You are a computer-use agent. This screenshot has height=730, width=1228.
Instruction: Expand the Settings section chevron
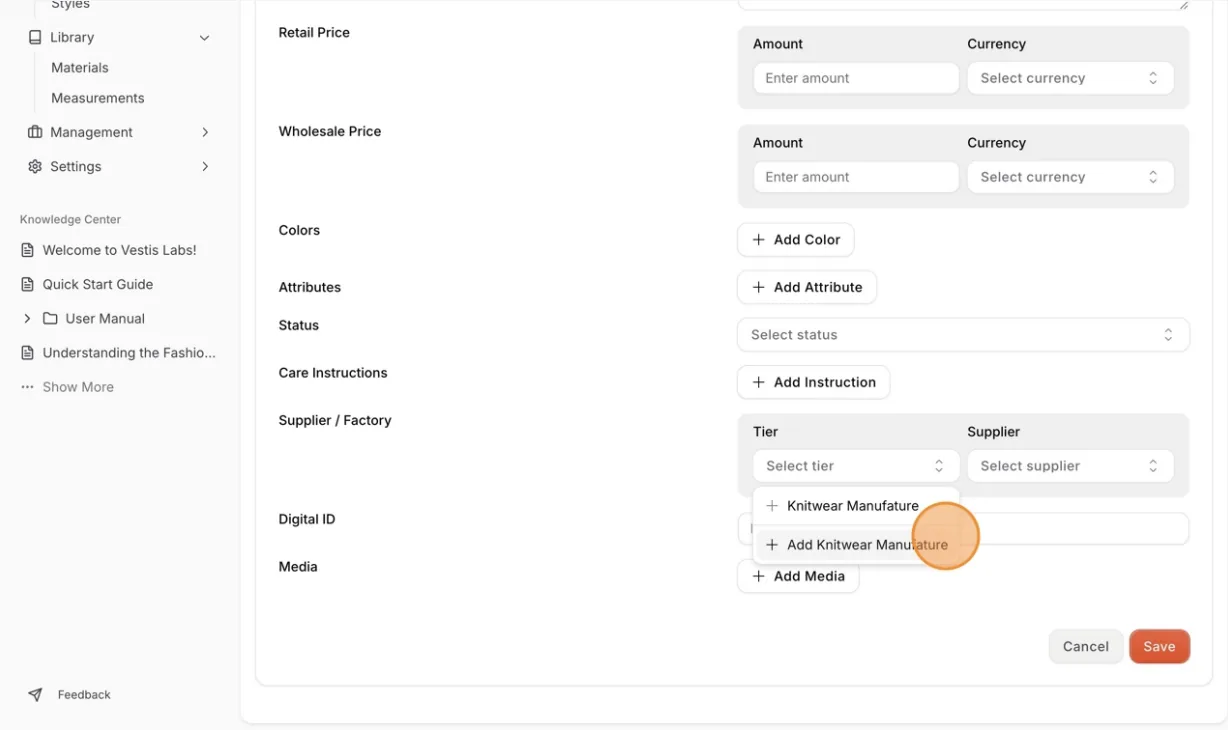pos(204,166)
